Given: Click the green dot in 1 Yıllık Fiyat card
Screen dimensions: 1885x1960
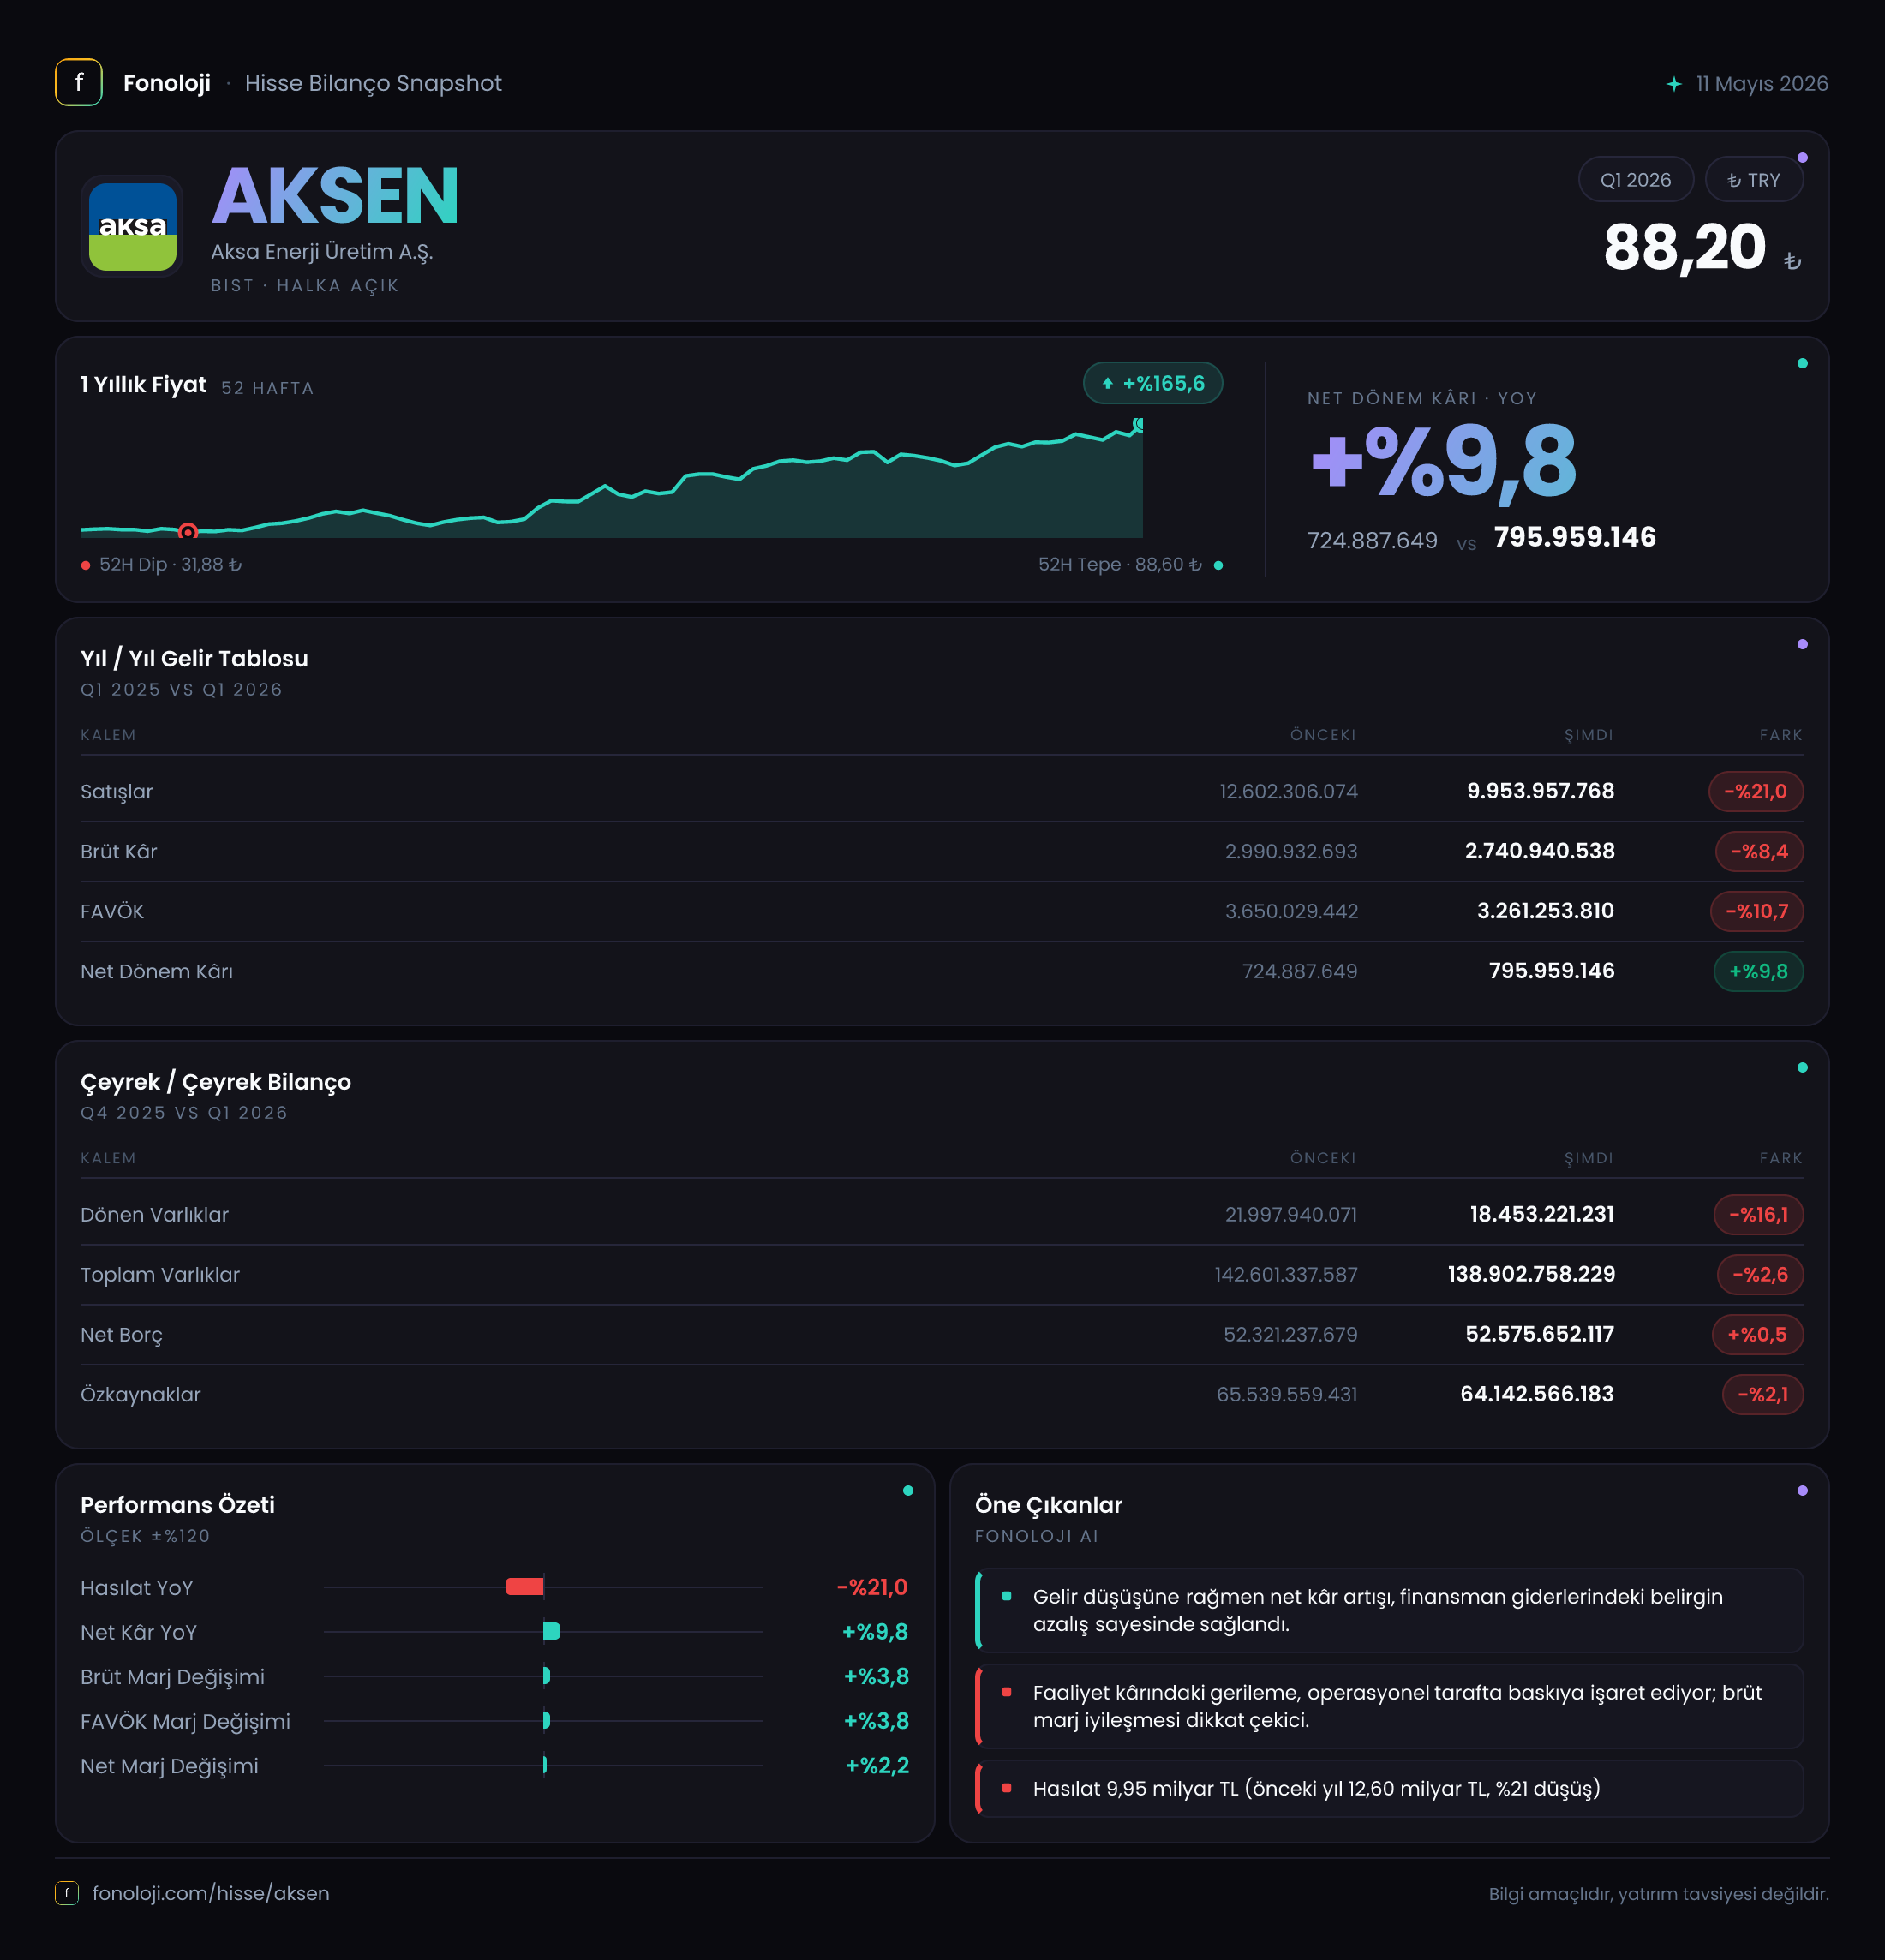Looking at the screenshot, I should [x=1802, y=363].
